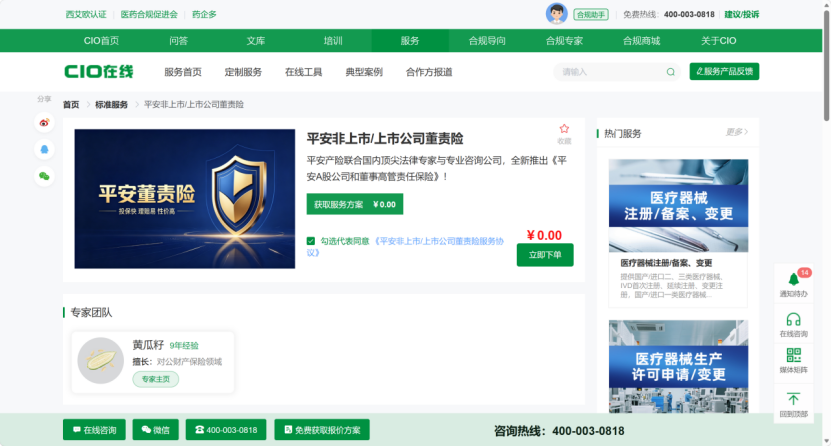Click 免费获取报价方案 button
The height and width of the screenshot is (446, 832).
[322, 430]
